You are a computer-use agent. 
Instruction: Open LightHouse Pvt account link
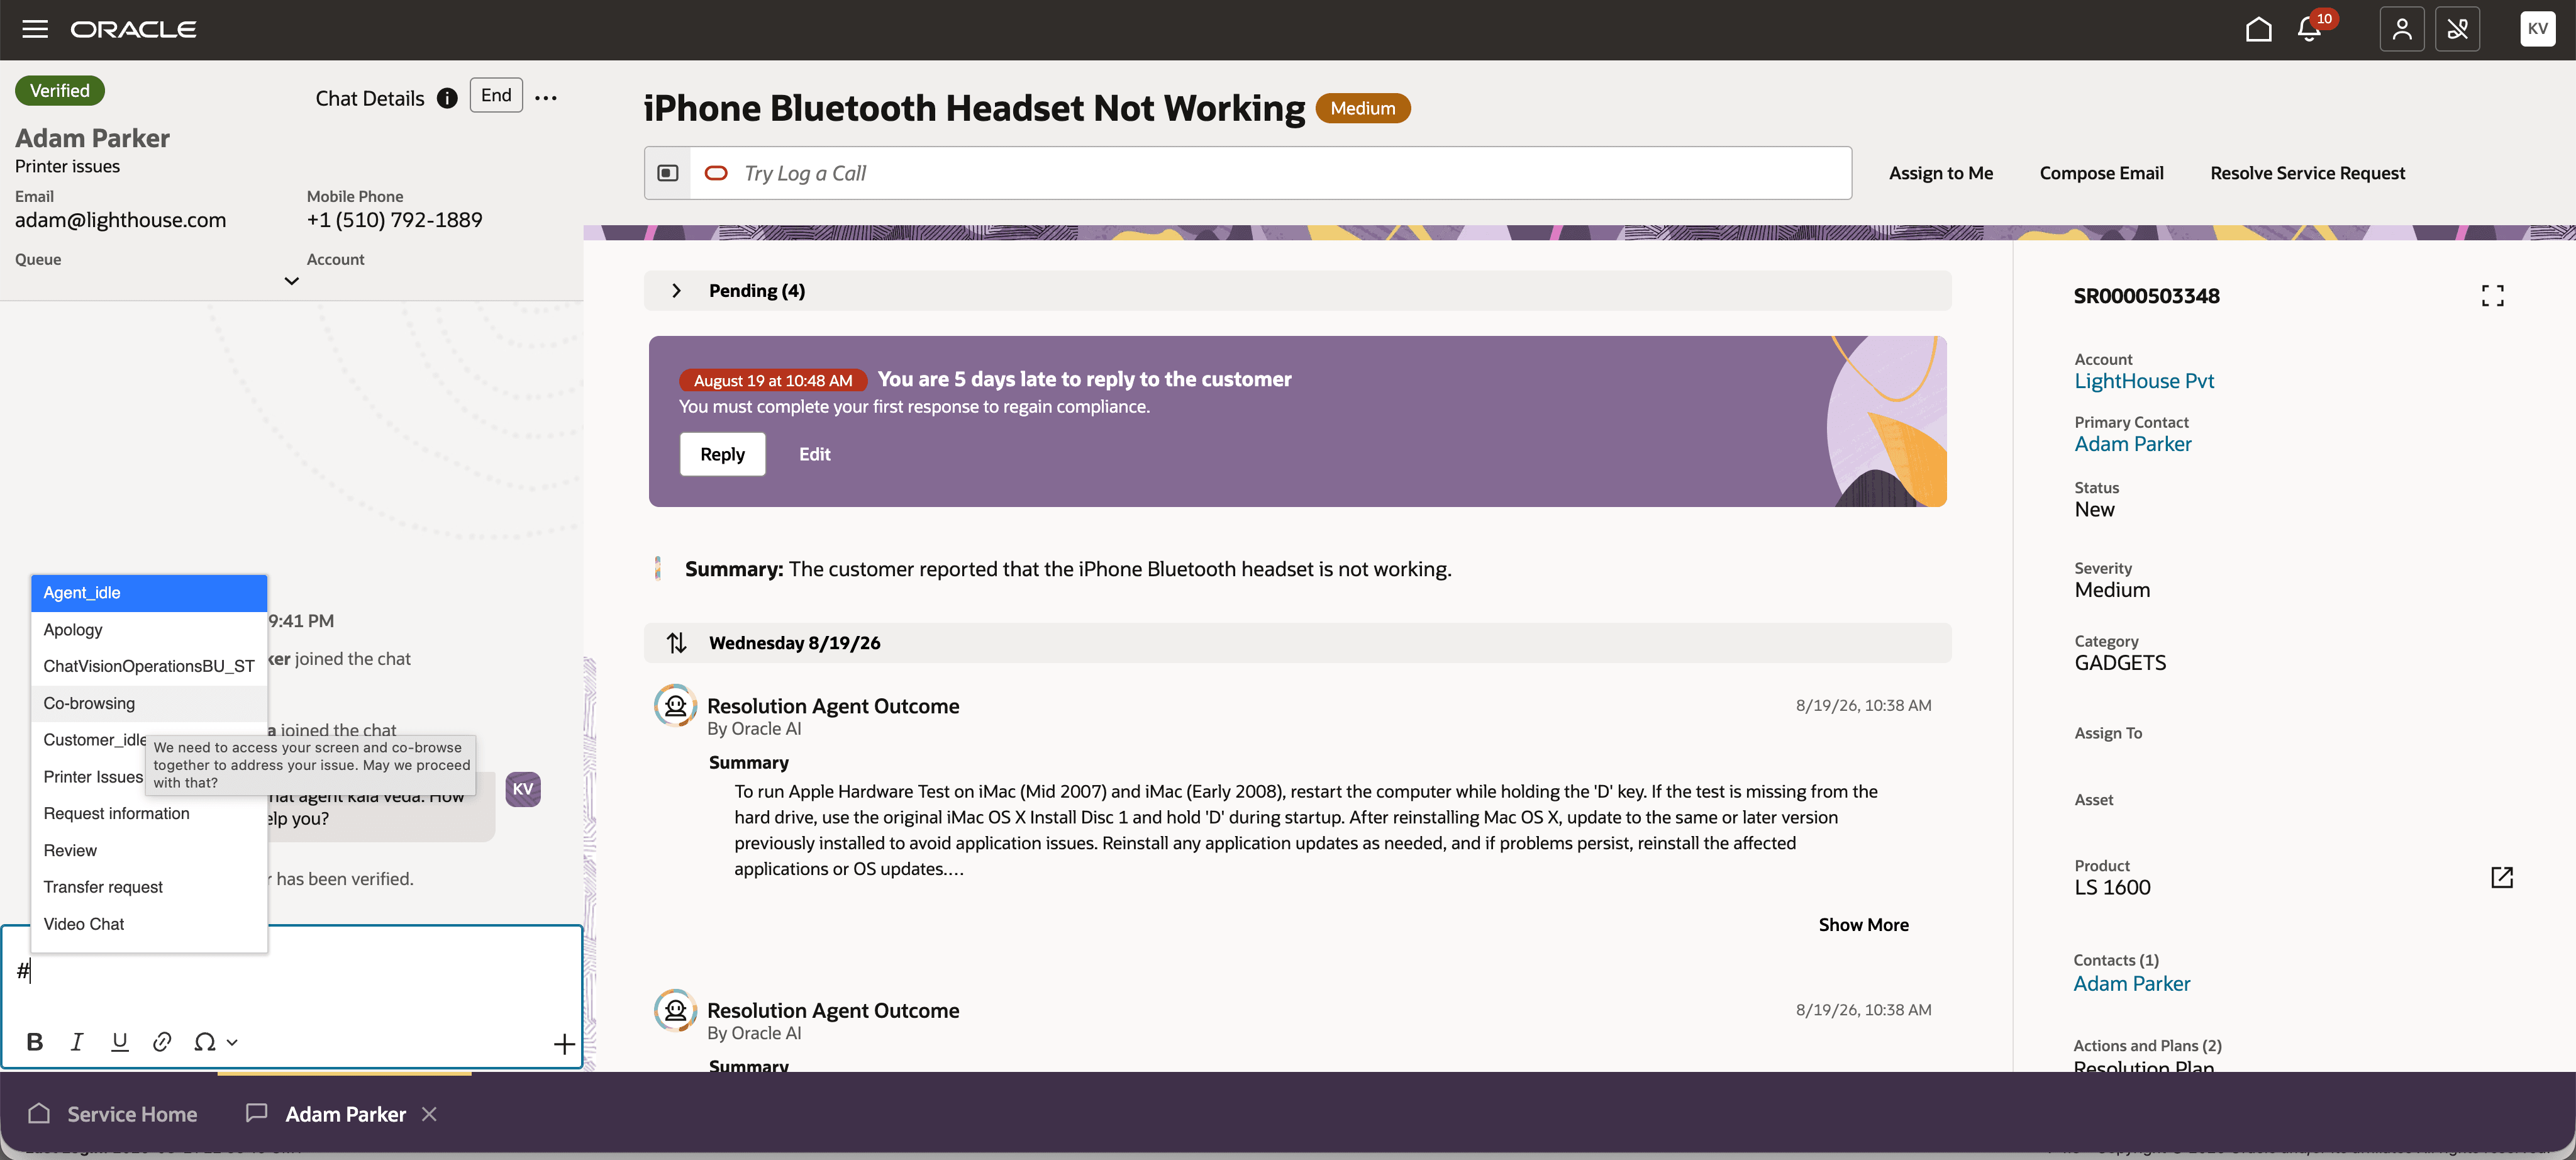click(x=2144, y=381)
